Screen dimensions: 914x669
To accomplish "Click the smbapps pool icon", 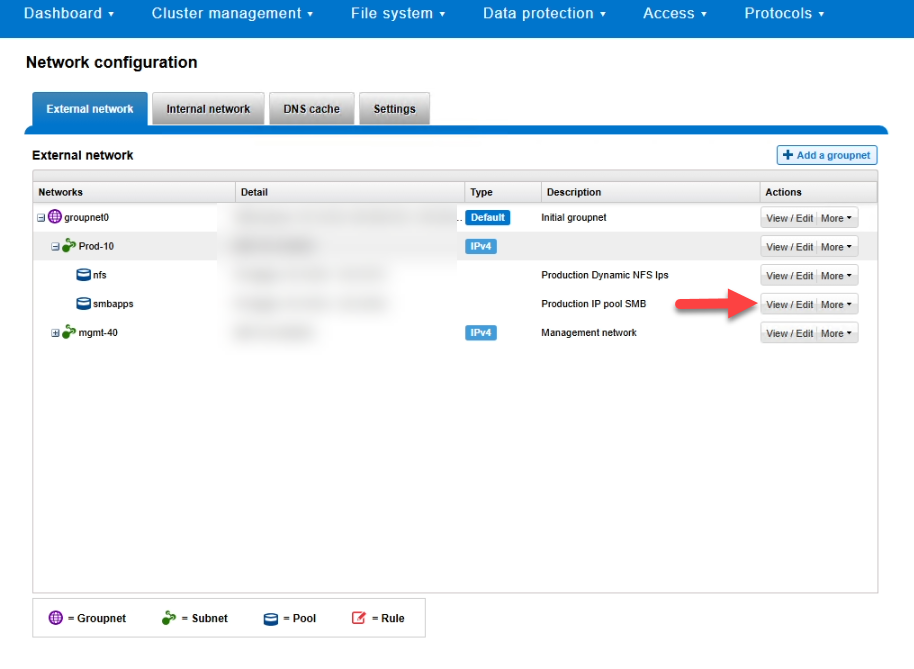I will click(x=84, y=304).
